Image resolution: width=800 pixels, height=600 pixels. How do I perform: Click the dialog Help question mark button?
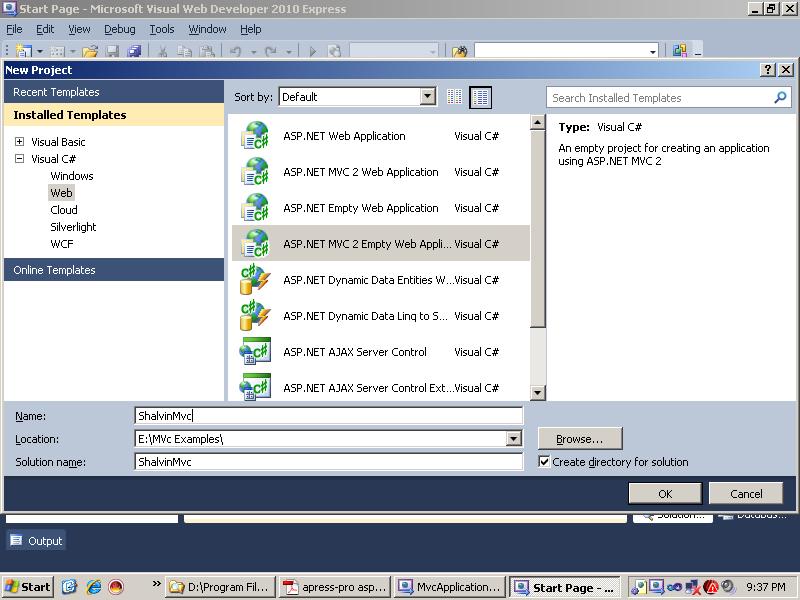point(767,69)
